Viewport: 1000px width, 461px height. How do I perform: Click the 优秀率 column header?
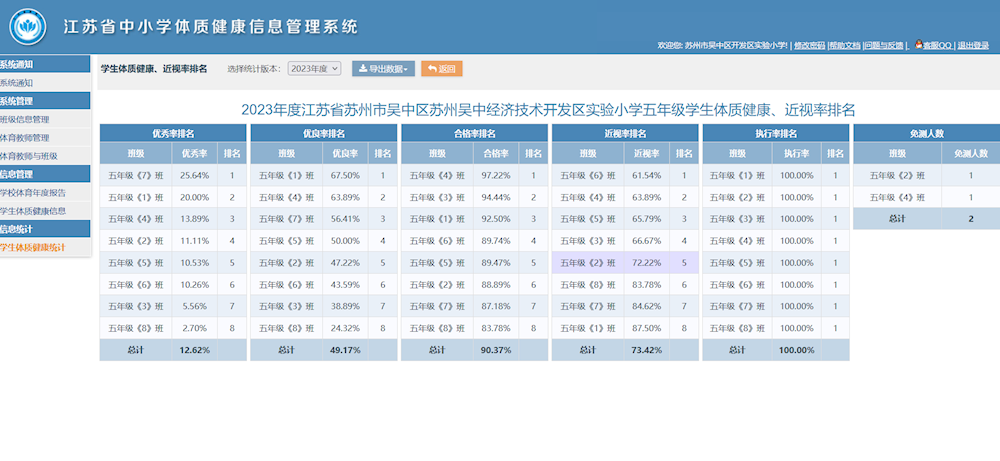pyautogui.click(x=195, y=154)
